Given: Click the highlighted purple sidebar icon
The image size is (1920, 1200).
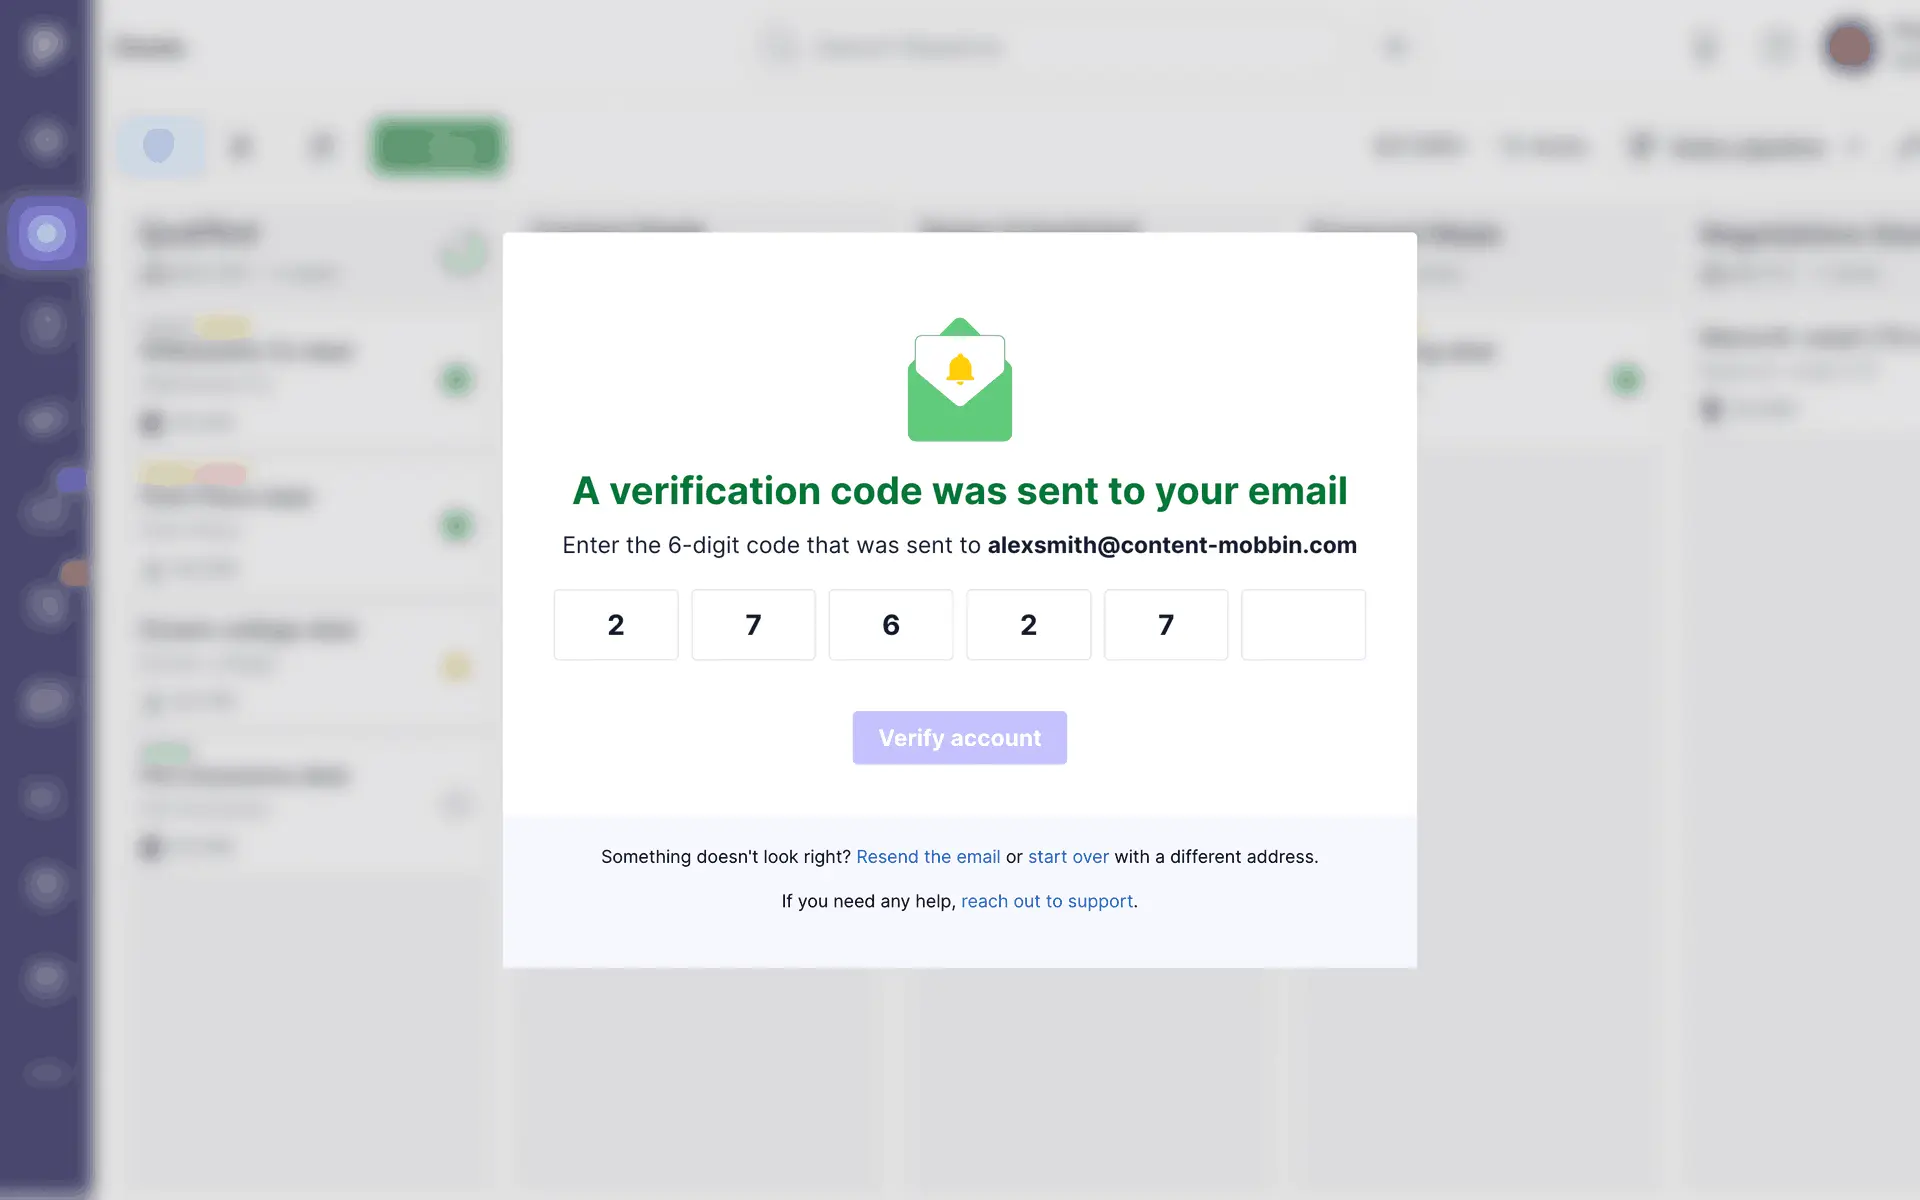Looking at the screenshot, I should (x=46, y=234).
